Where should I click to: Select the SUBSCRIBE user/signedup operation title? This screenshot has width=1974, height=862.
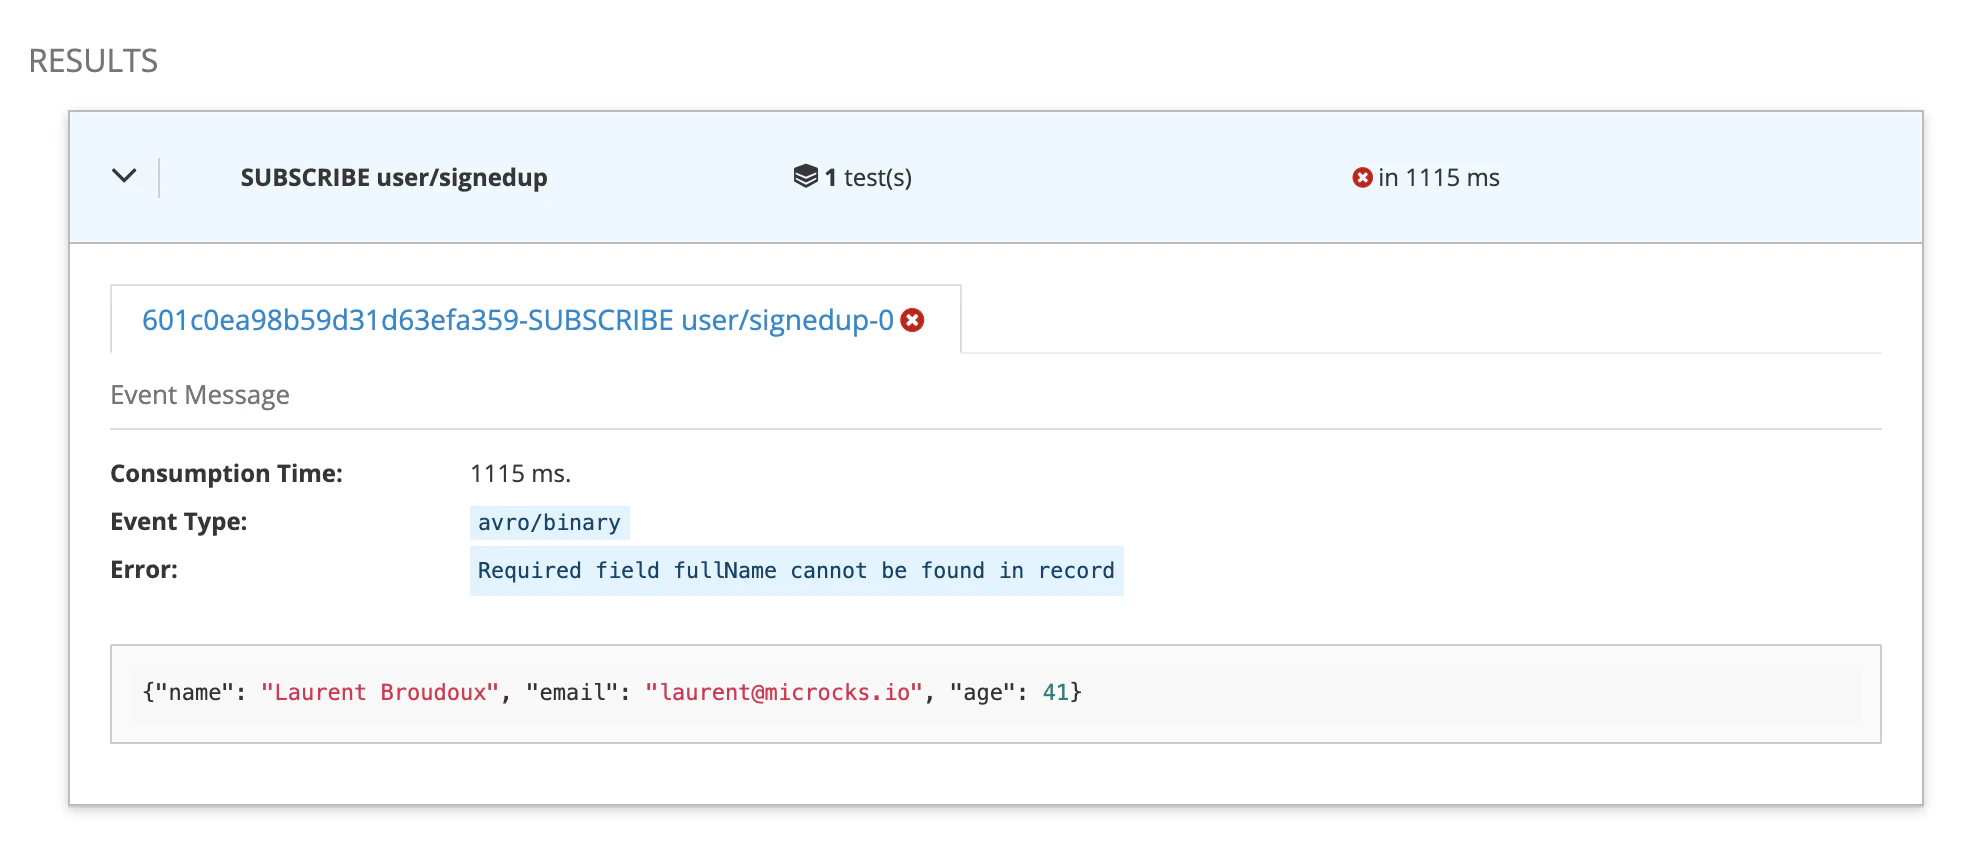393,178
